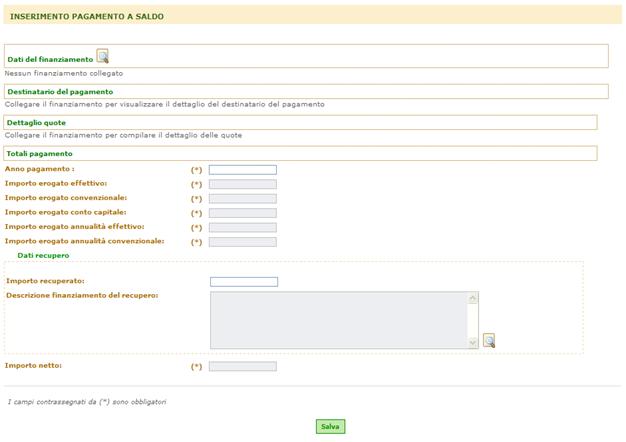Image resolution: width=626 pixels, height=442 pixels.
Task: Click the lookup icon beside recovery description box
Action: [x=489, y=341]
